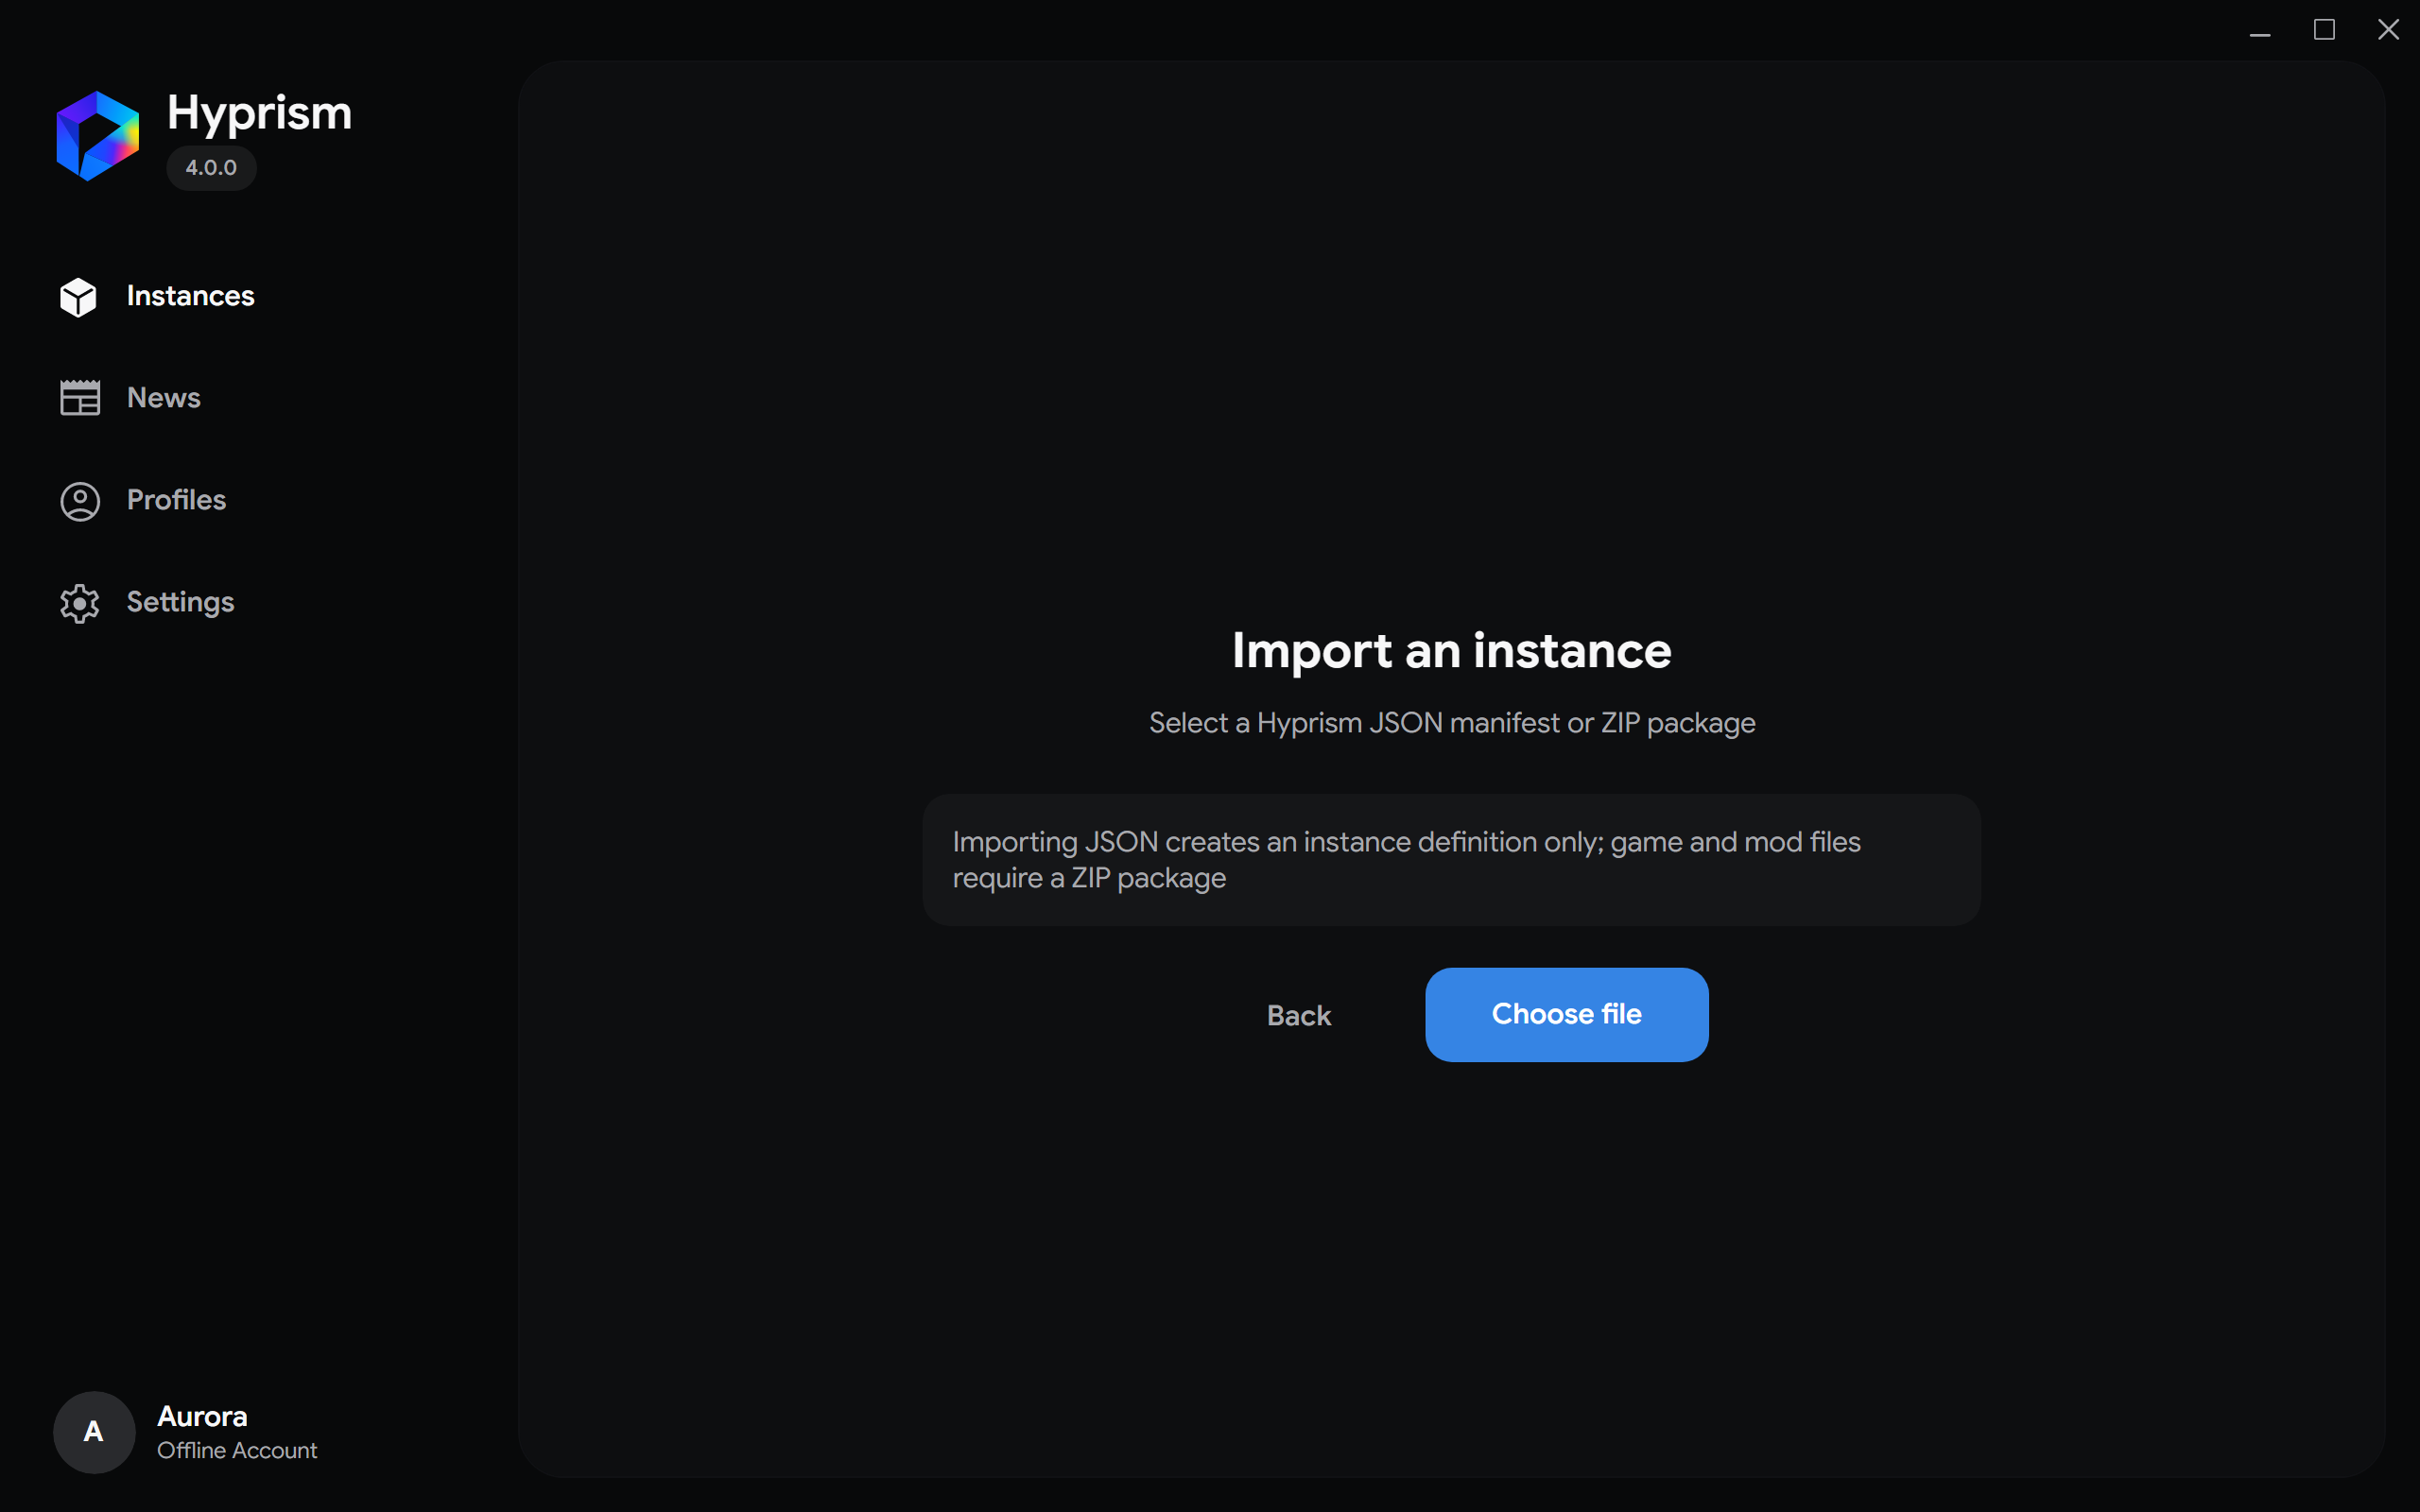
Task: Open the Settings section
Action: [180, 602]
